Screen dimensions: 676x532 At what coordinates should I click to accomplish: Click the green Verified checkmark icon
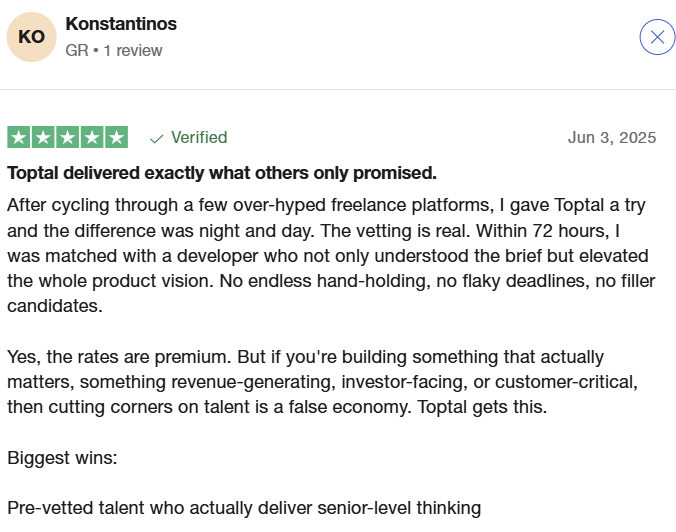(x=156, y=139)
